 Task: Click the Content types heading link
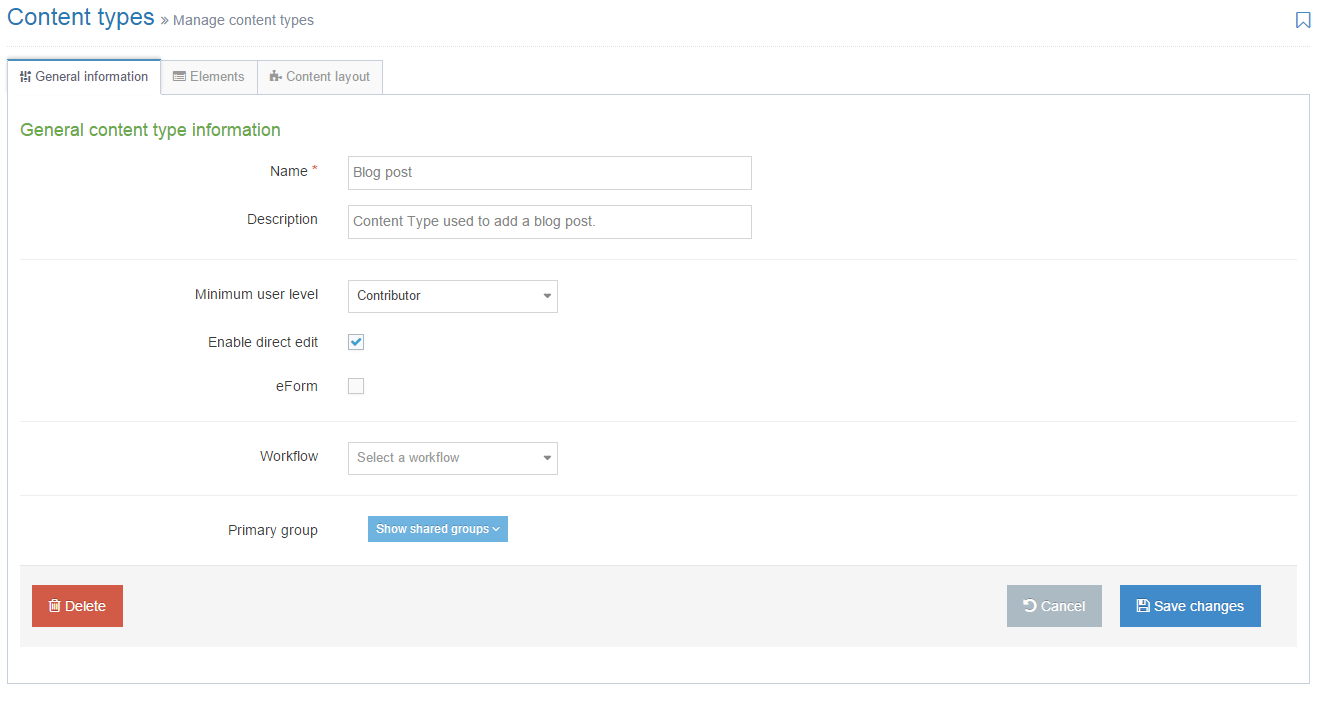[81, 18]
